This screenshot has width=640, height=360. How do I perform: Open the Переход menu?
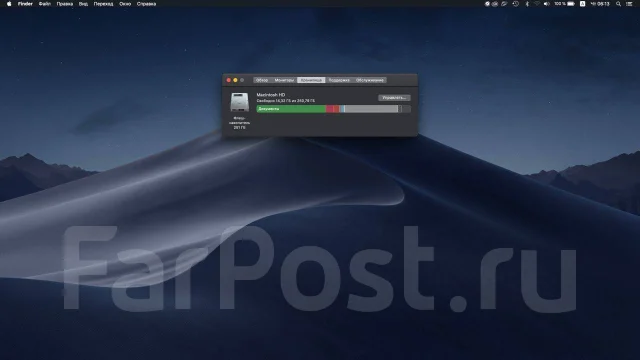click(x=103, y=4)
